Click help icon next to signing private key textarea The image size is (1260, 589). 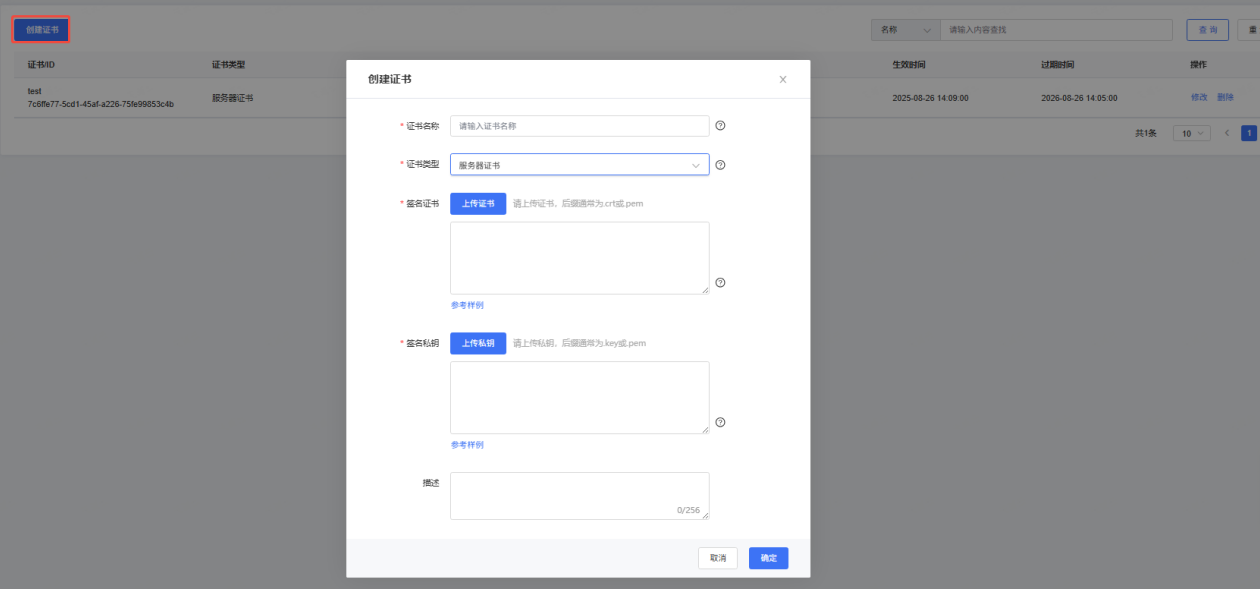tap(720, 422)
